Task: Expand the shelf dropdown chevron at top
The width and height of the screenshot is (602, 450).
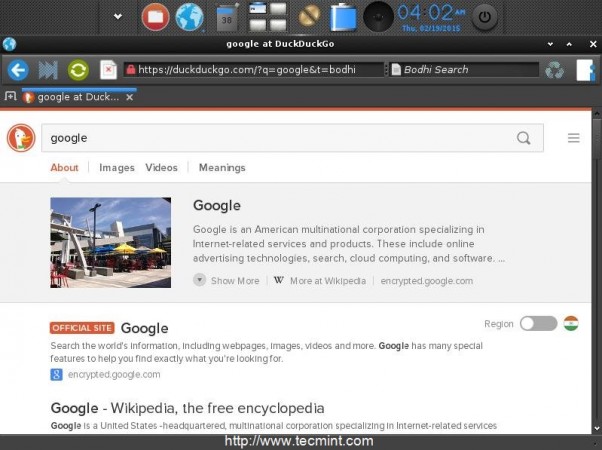Action: 118,16
